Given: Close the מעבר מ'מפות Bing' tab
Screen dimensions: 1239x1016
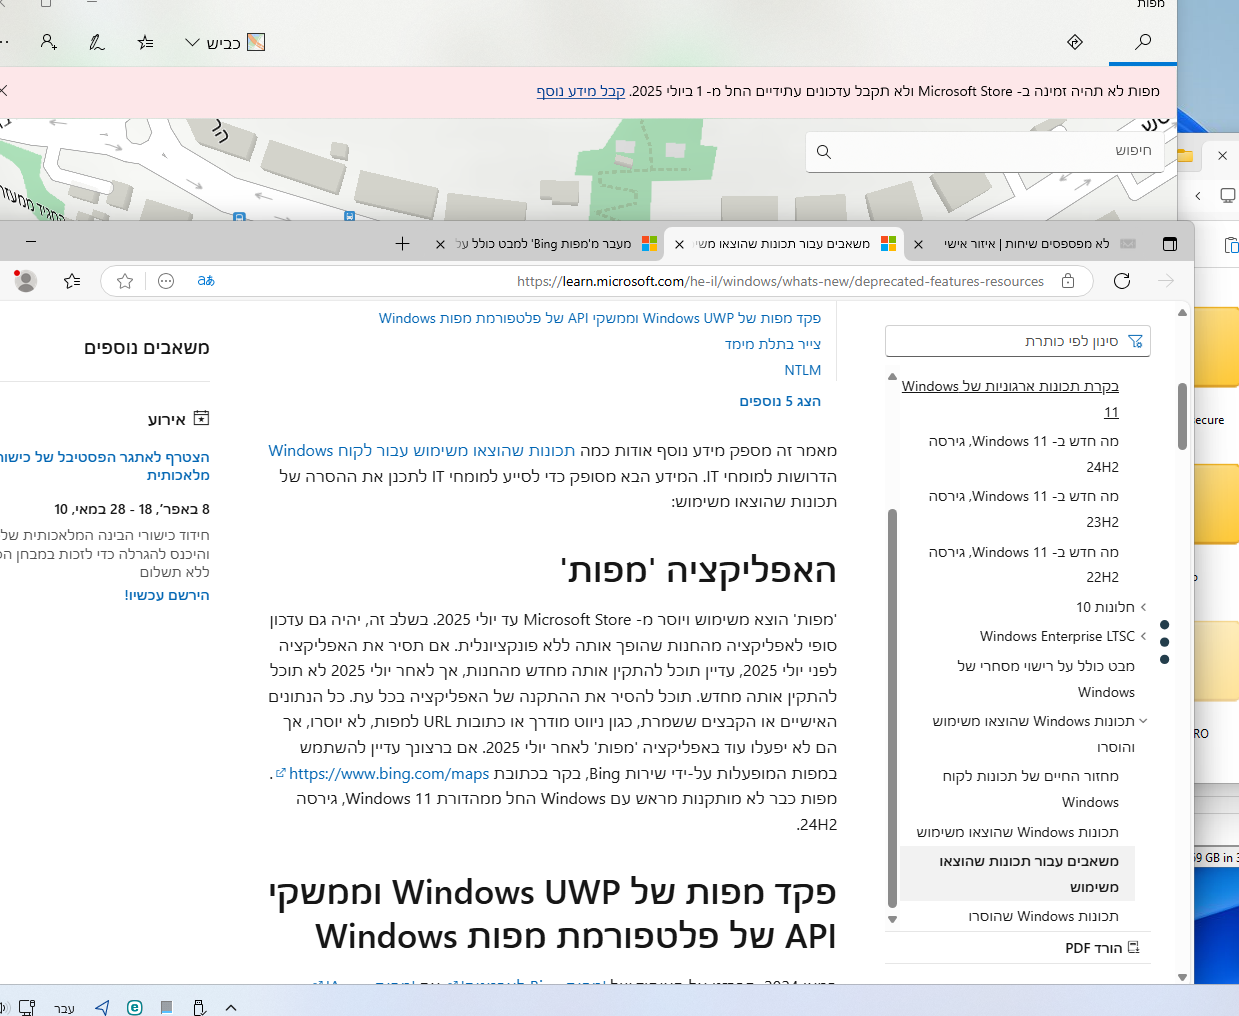Looking at the screenshot, I should click(x=441, y=244).
